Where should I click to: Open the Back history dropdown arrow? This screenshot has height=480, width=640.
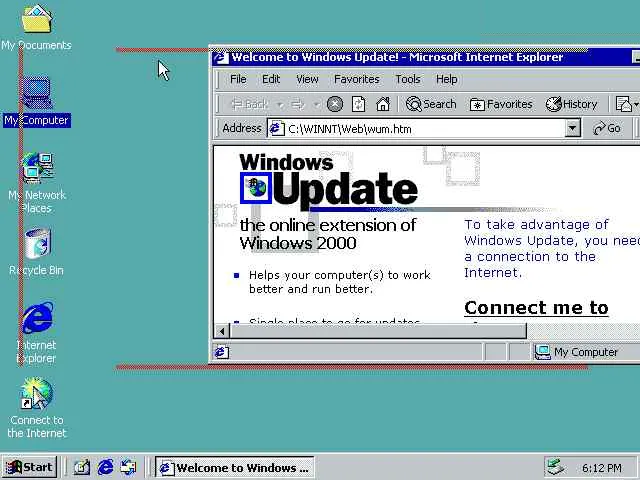(x=280, y=105)
